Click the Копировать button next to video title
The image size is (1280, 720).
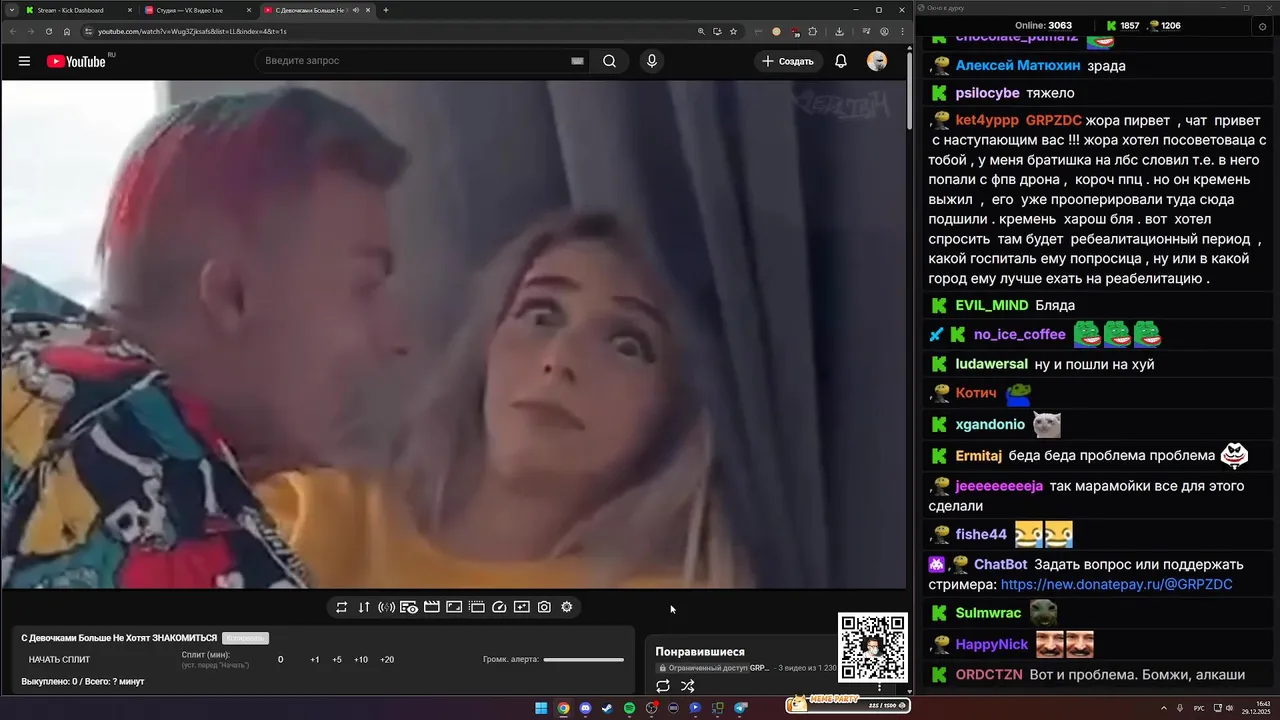point(246,638)
